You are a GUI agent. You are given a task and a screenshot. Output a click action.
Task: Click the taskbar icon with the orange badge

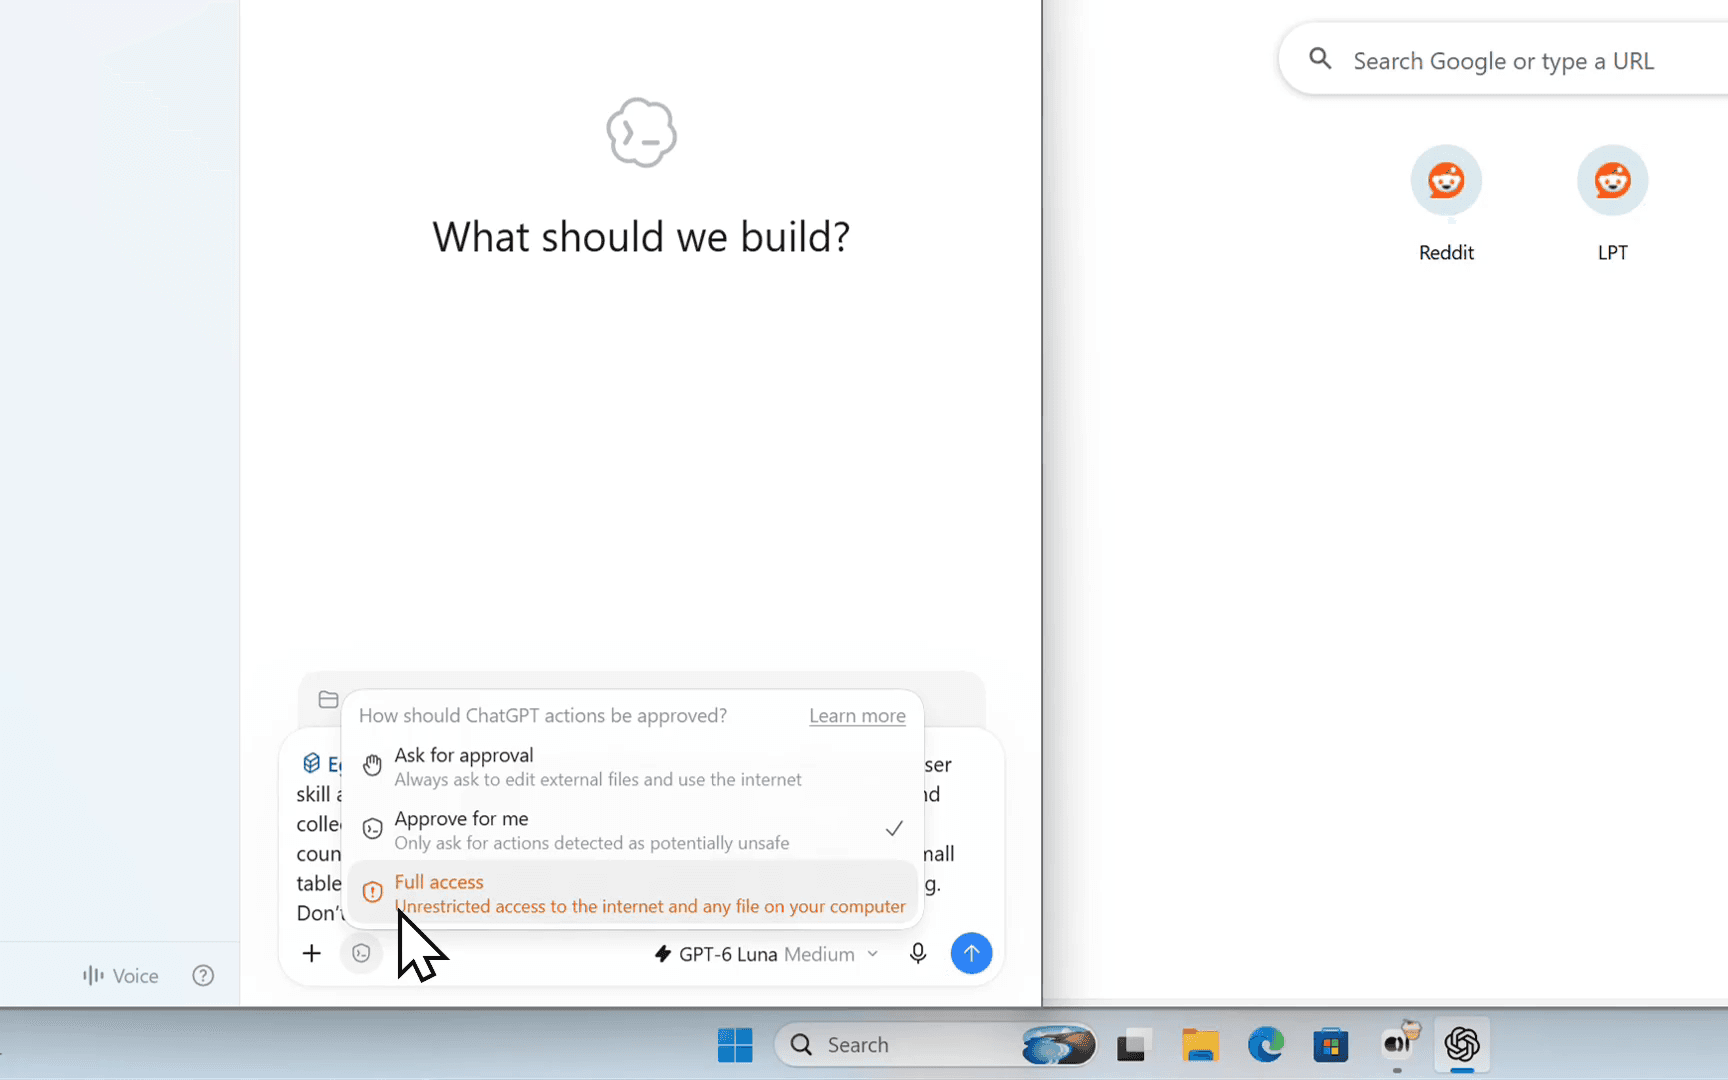[x=1399, y=1044]
